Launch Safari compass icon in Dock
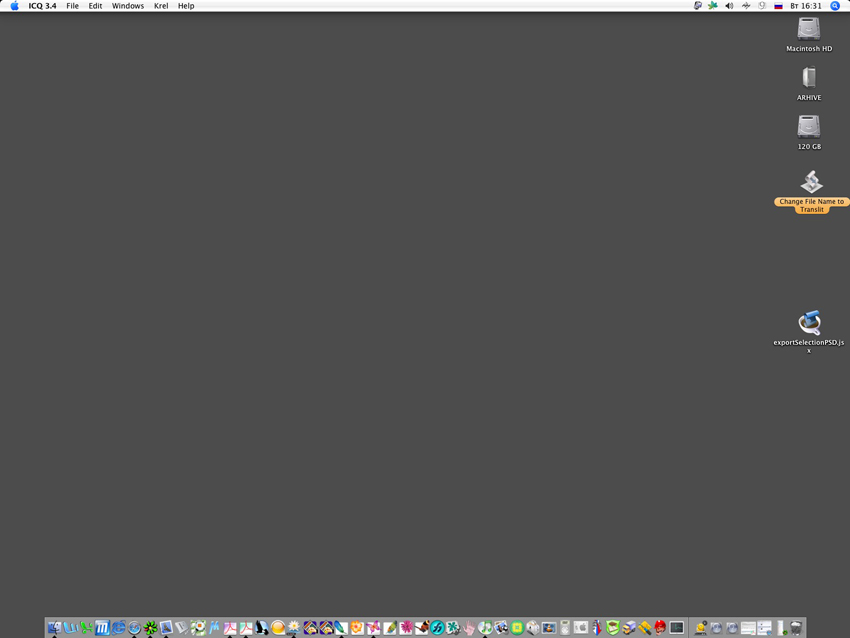Image resolution: width=850 pixels, height=638 pixels. click(x=134, y=628)
